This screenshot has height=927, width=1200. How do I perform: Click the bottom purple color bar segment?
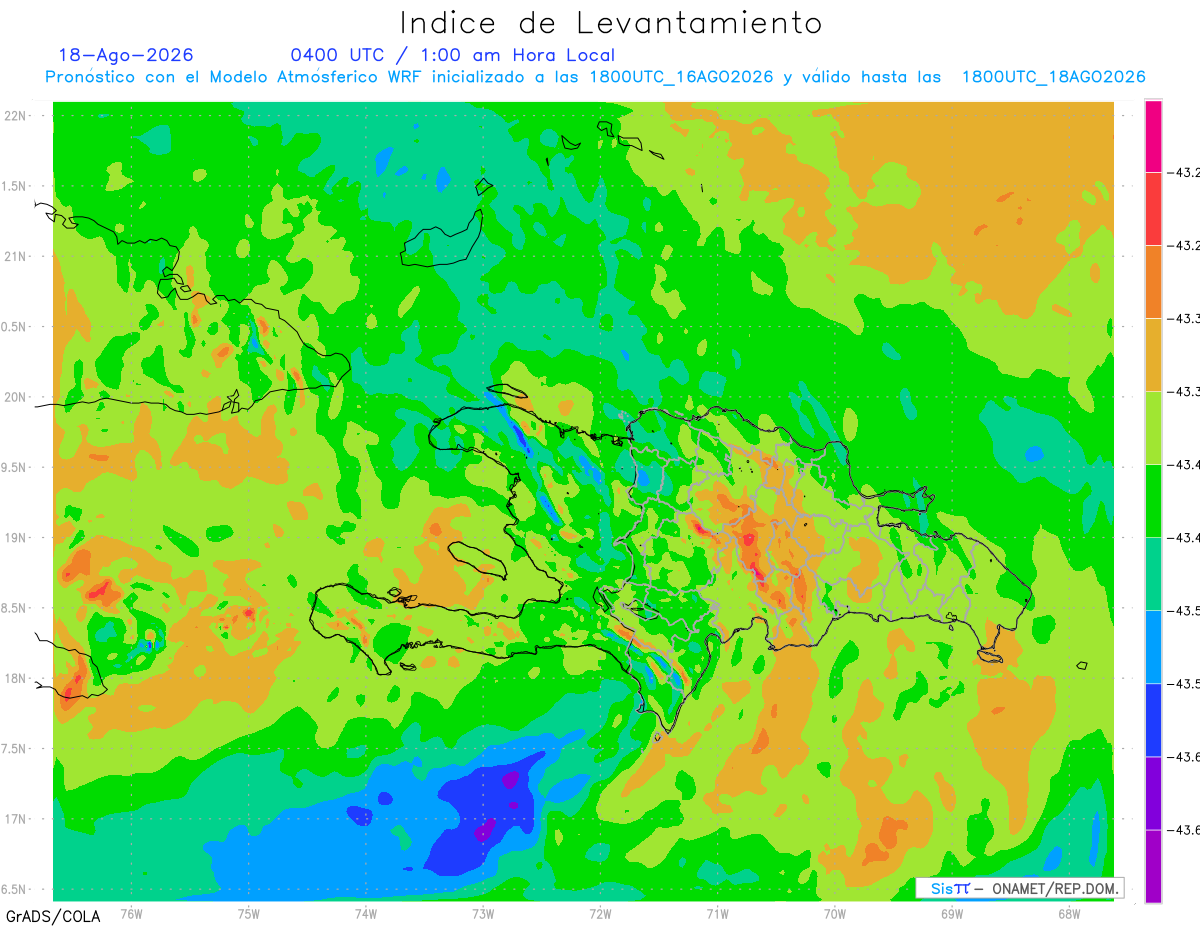tap(1153, 866)
